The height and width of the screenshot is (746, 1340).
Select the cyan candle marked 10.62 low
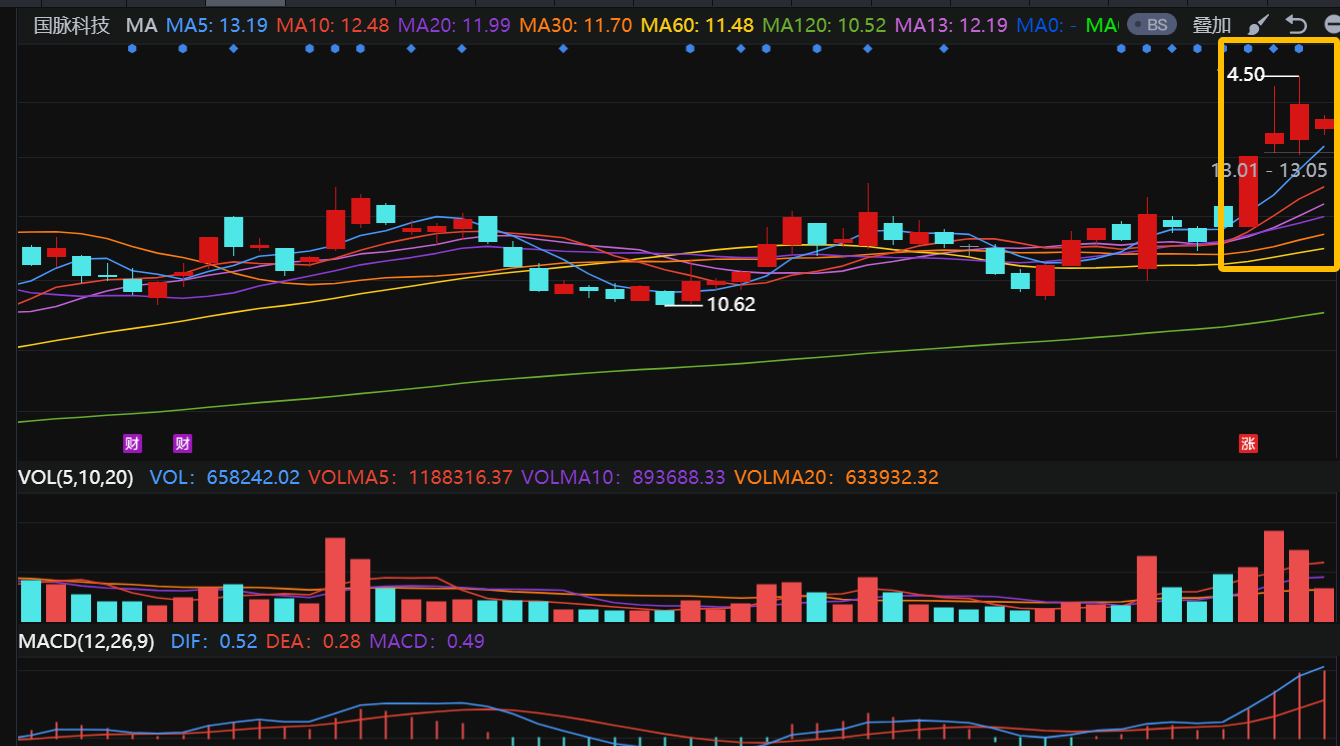click(665, 297)
